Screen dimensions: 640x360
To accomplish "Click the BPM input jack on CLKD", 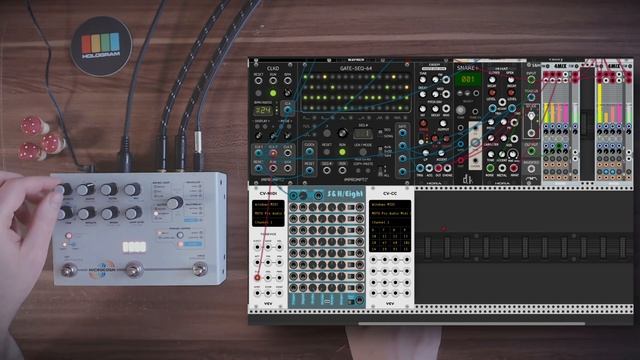I will [287, 81].
